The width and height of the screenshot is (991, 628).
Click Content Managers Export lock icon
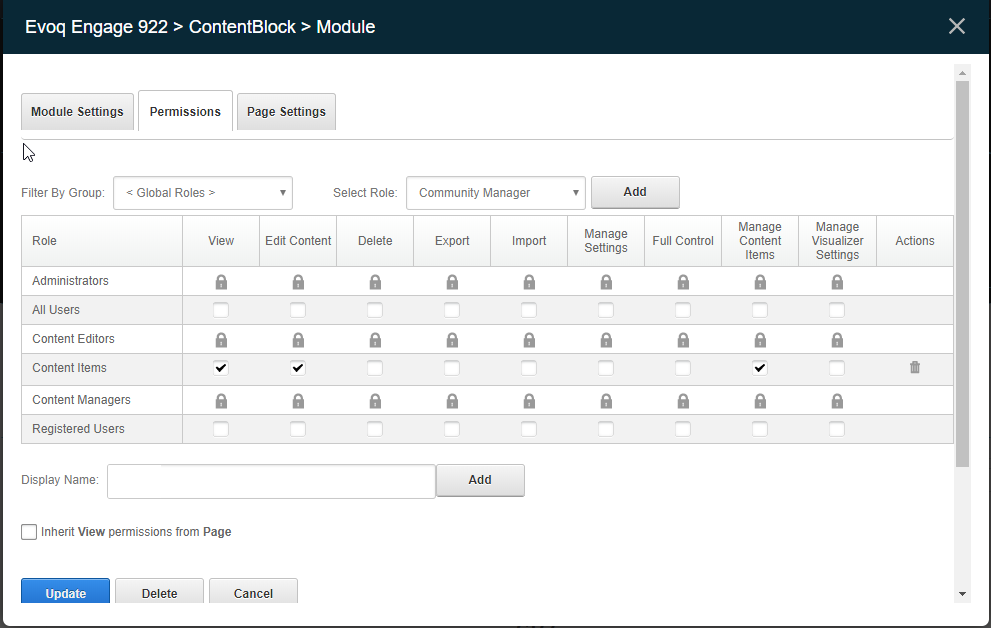[452, 401]
